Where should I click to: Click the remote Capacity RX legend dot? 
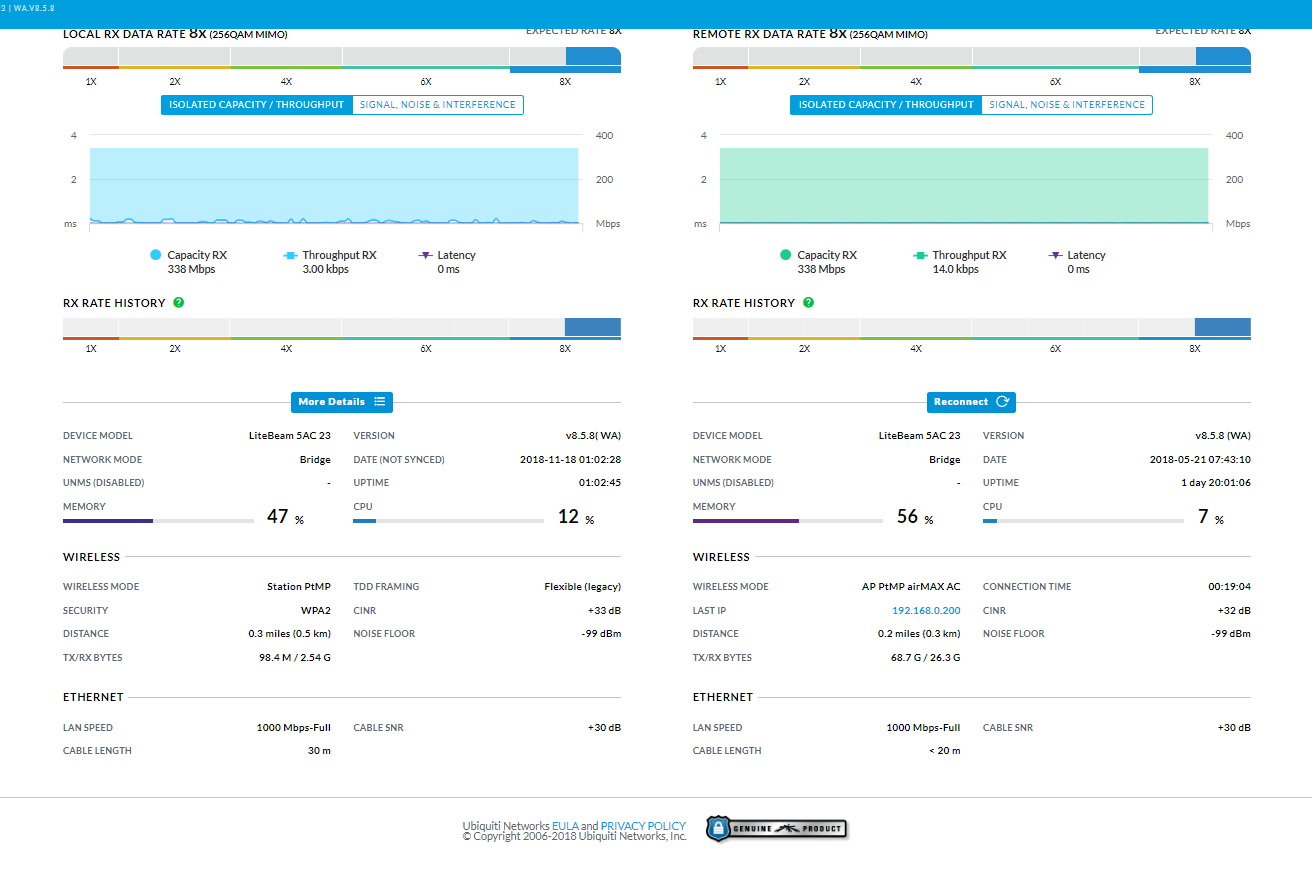pyautogui.click(x=785, y=255)
